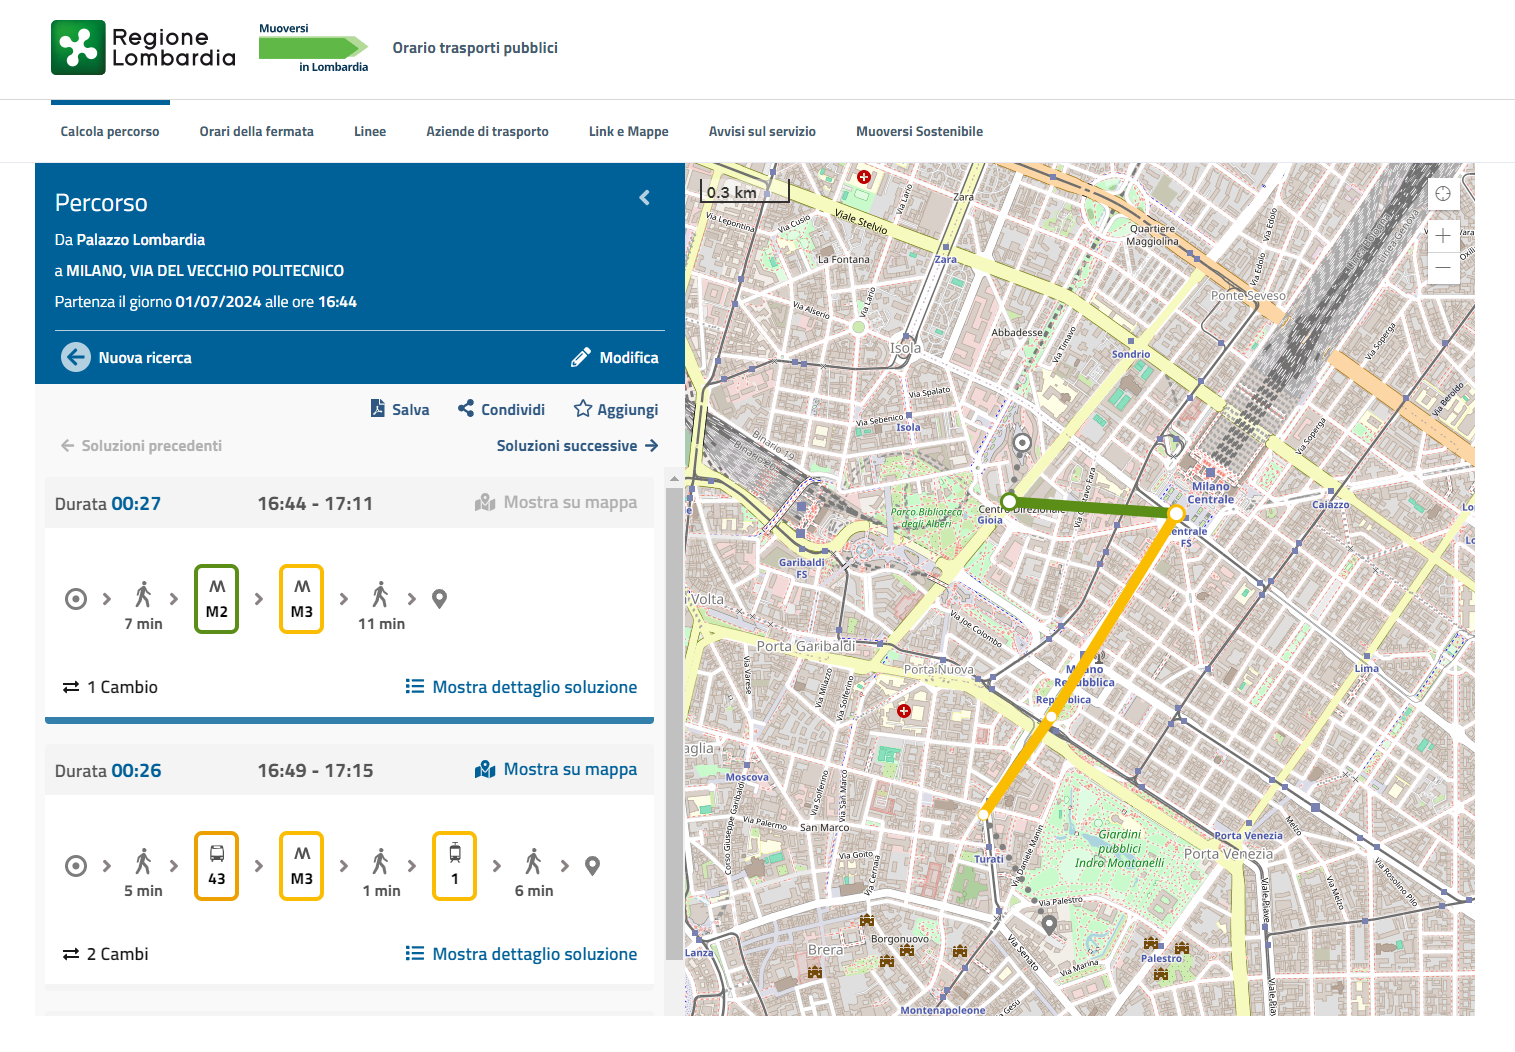
Task: Expand details of the 2 Cambi solution
Action: 521,954
